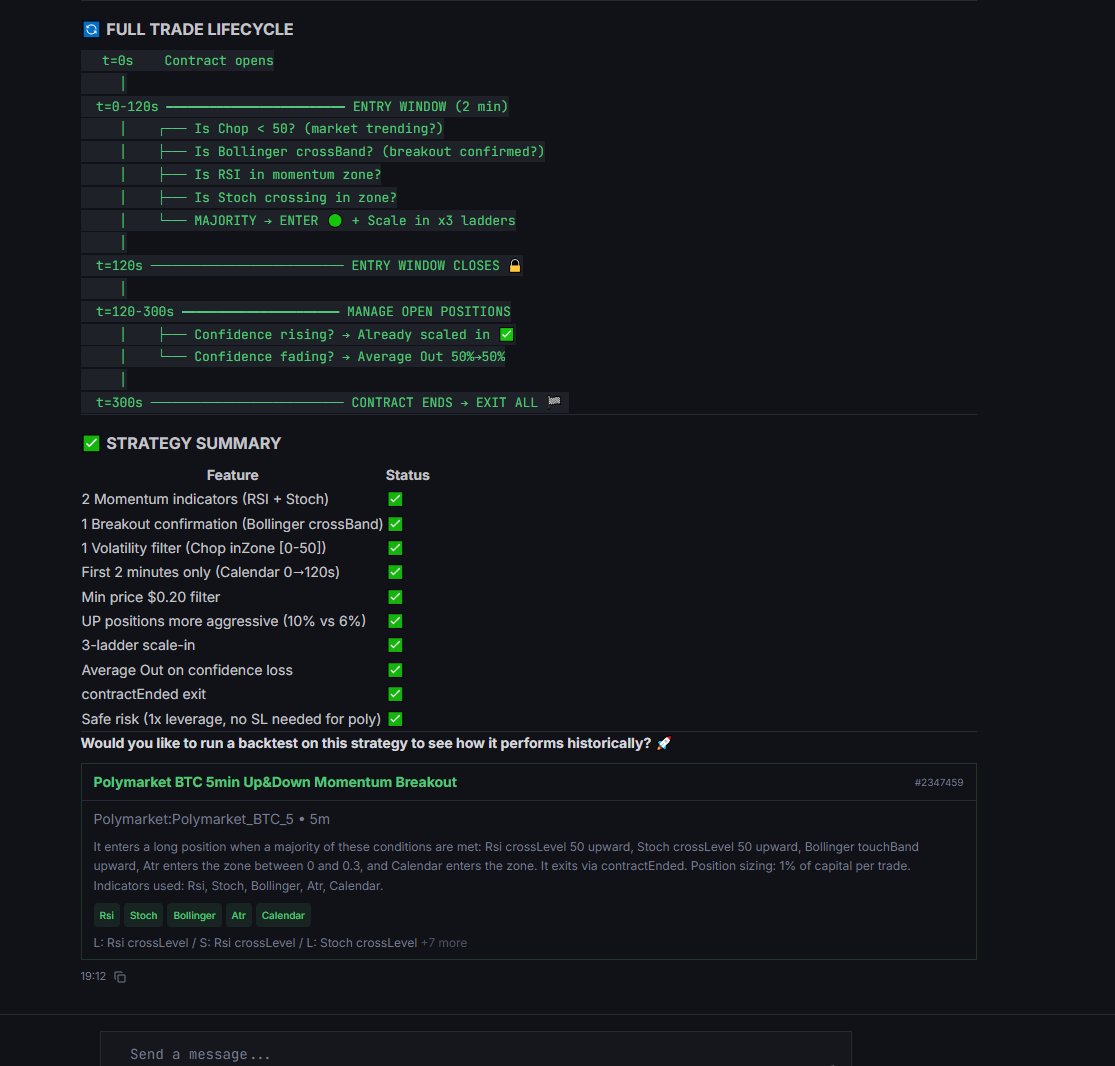
Task: Expand the +7 more conditions
Action: pos(444,943)
